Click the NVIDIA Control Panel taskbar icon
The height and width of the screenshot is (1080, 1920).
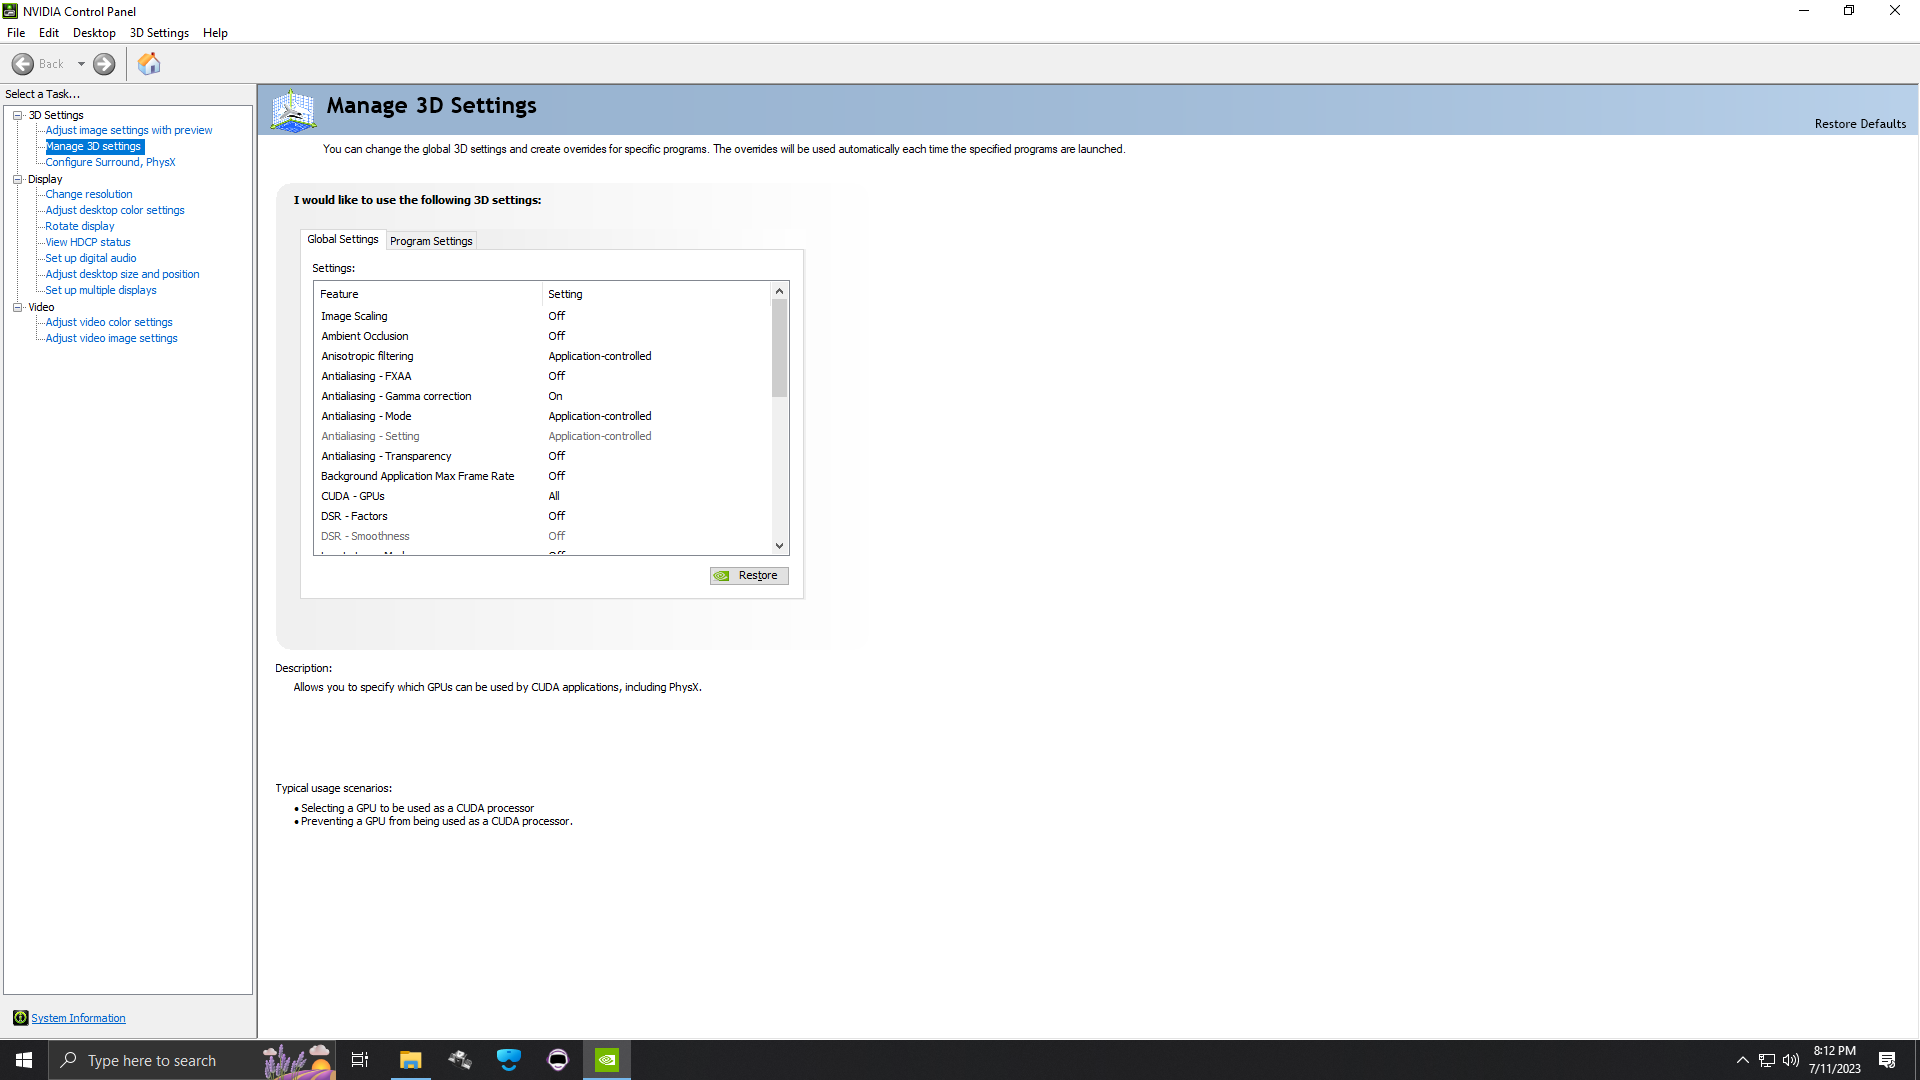pos(607,1060)
